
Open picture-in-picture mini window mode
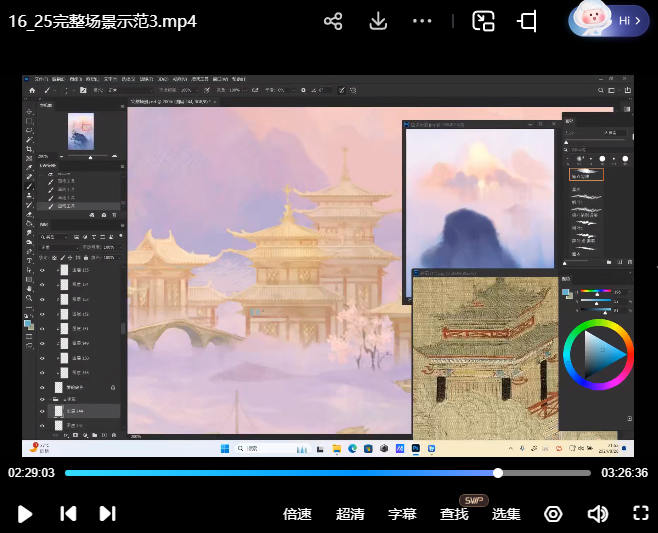[x=484, y=21]
